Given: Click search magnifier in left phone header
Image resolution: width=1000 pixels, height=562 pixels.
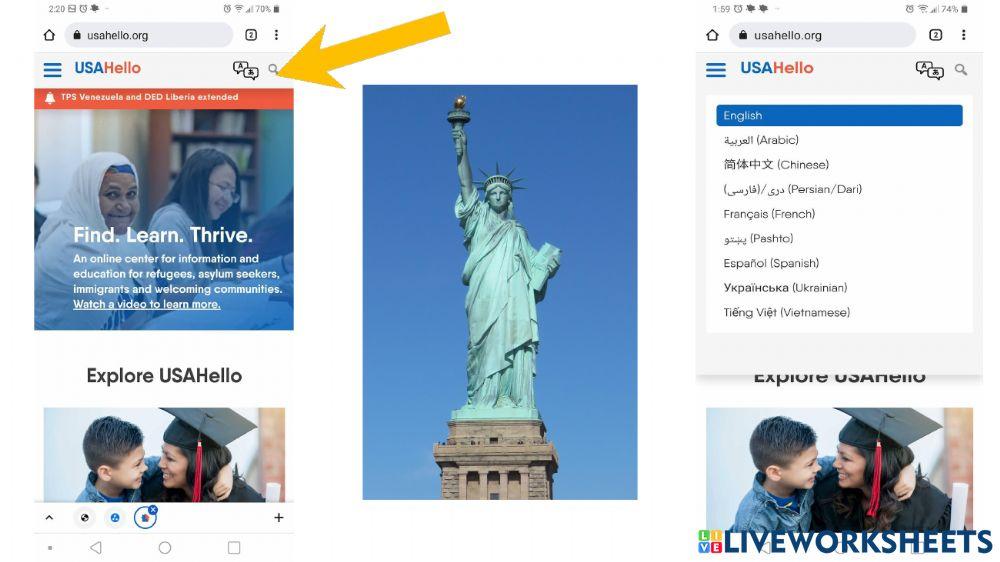Looking at the screenshot, I should (x=273, y=69).
